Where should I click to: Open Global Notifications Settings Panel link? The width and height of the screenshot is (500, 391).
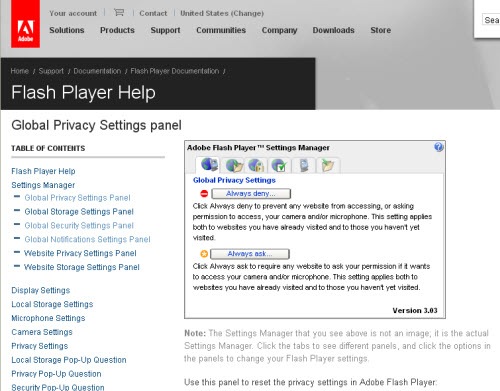pyautogui.click(x=87, y=239)
